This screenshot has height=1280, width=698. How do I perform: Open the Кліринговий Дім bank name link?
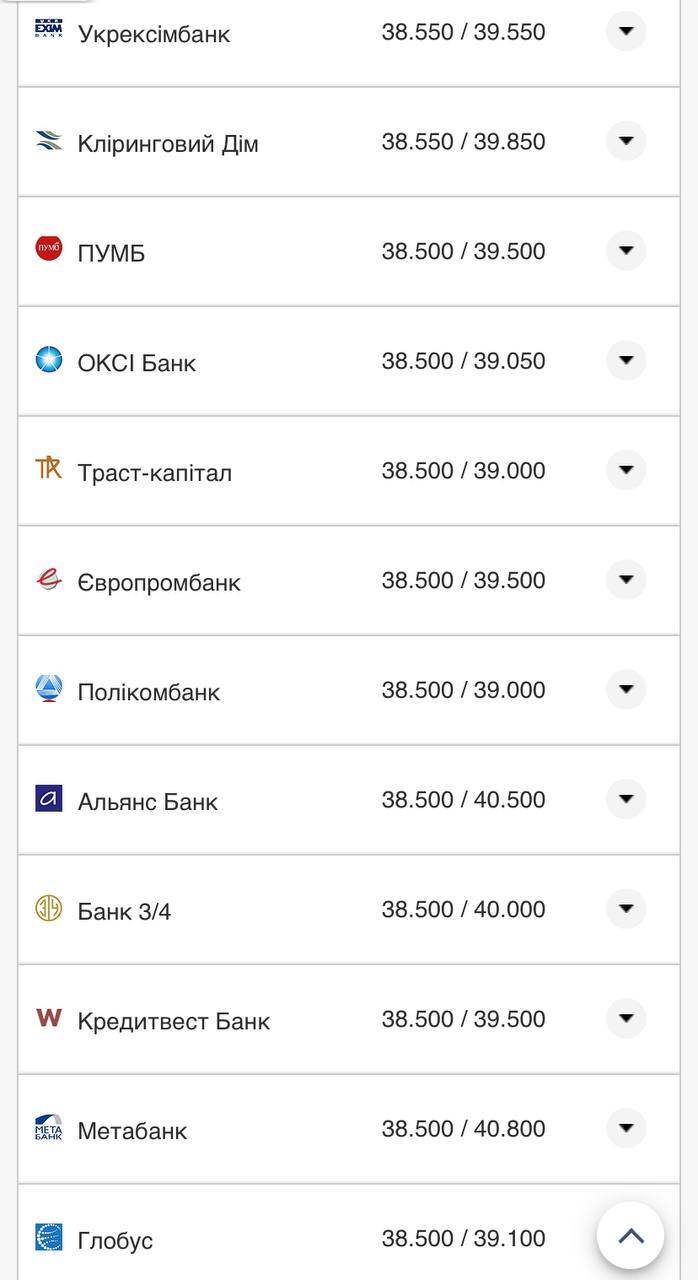pos(168,144)
